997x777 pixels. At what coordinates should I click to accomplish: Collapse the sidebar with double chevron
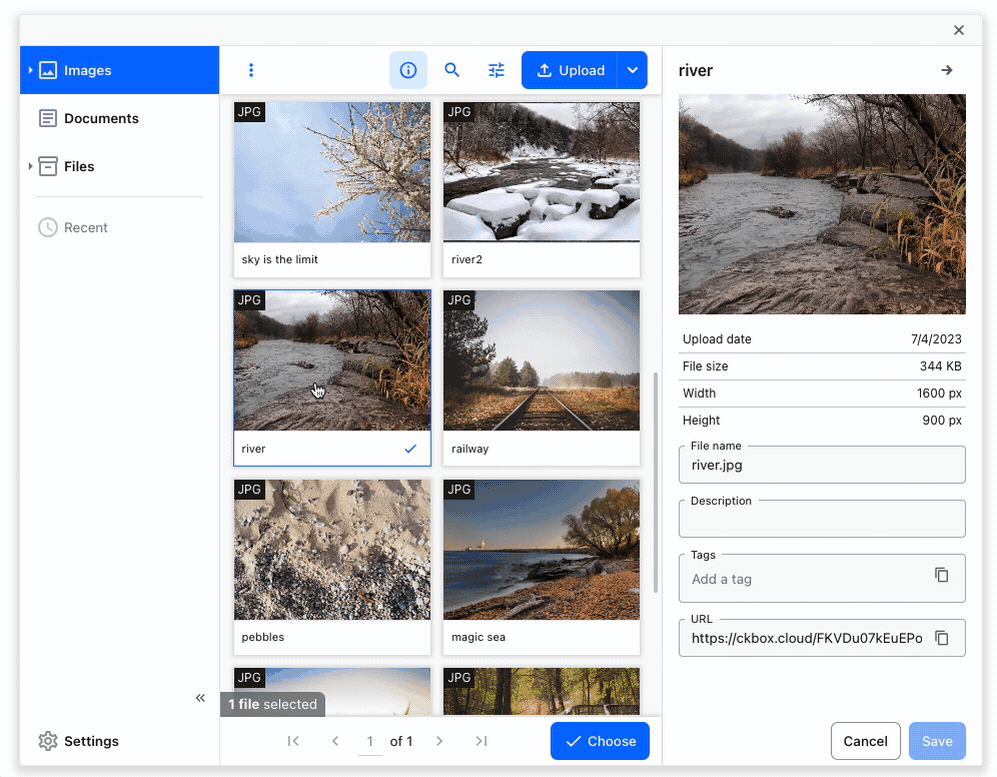pos(200,698)
